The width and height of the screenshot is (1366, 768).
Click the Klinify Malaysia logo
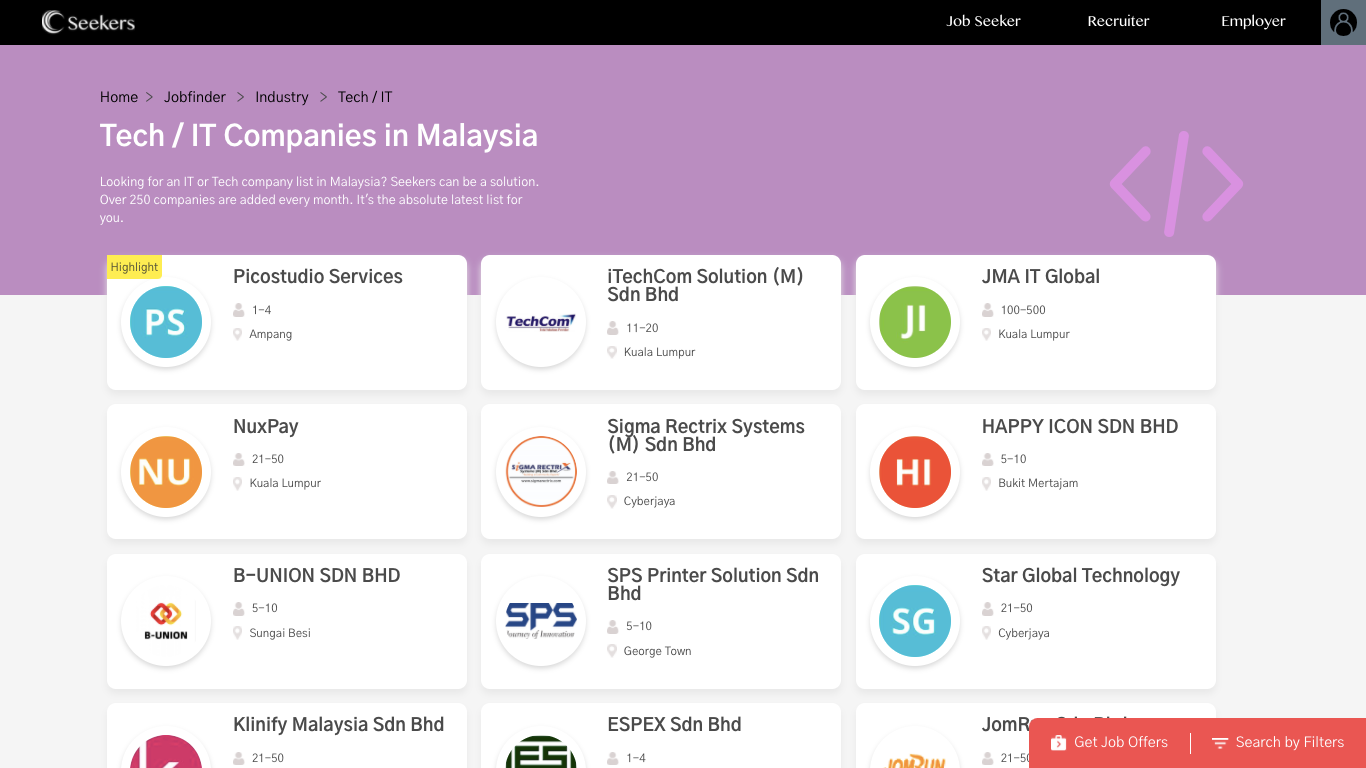(x=166, y=750)
